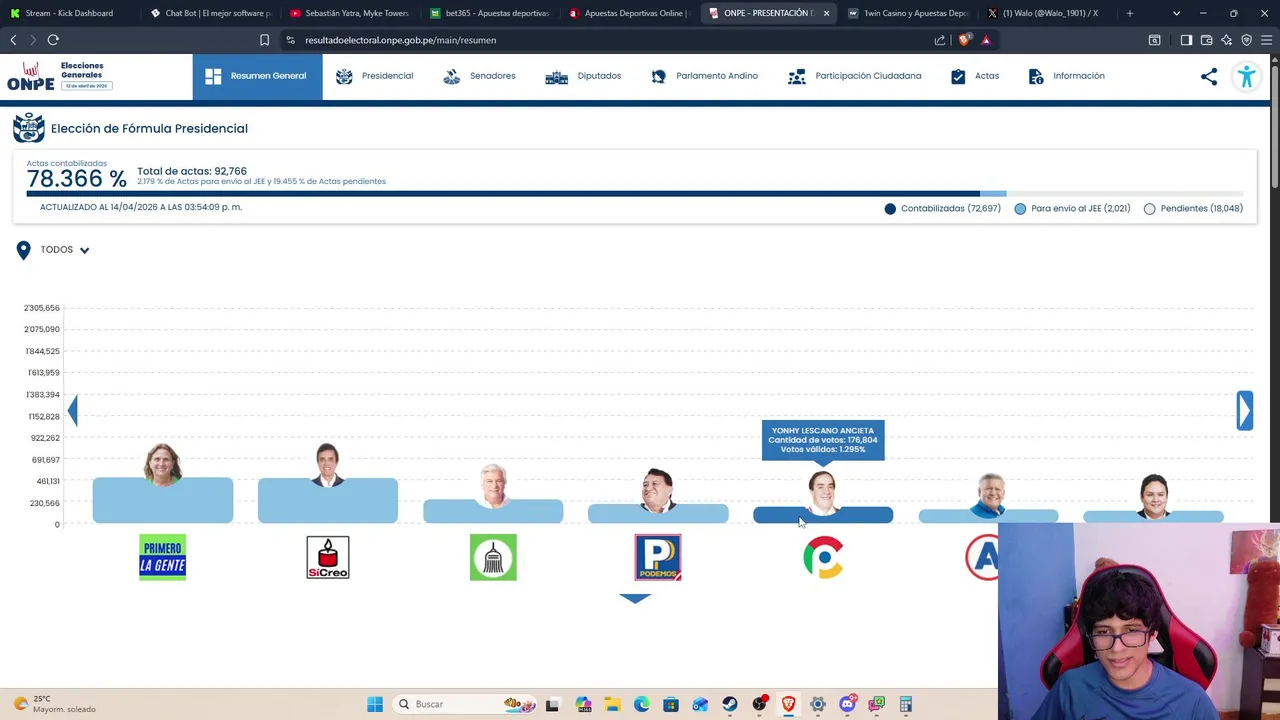The height and width of the screenshot is (720, 1280).
Task: Click the Podemos party logo
Action: 658,557
